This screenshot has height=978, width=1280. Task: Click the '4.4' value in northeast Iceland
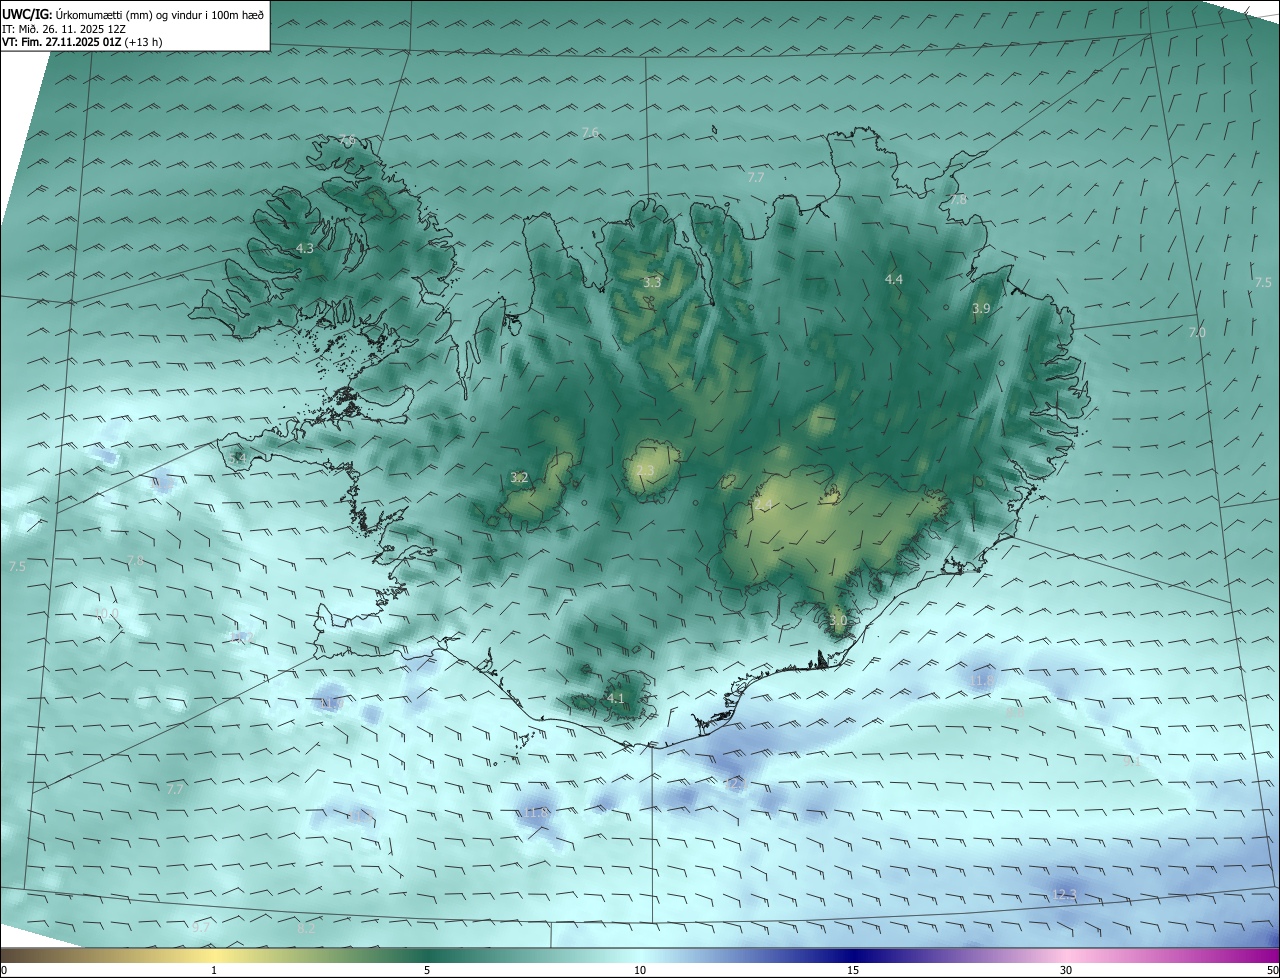point(894,280)
